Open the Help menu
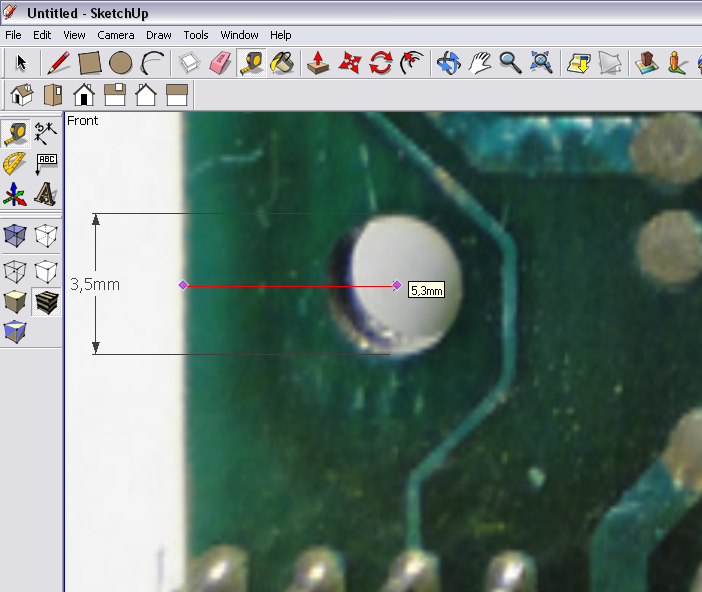 281,35
